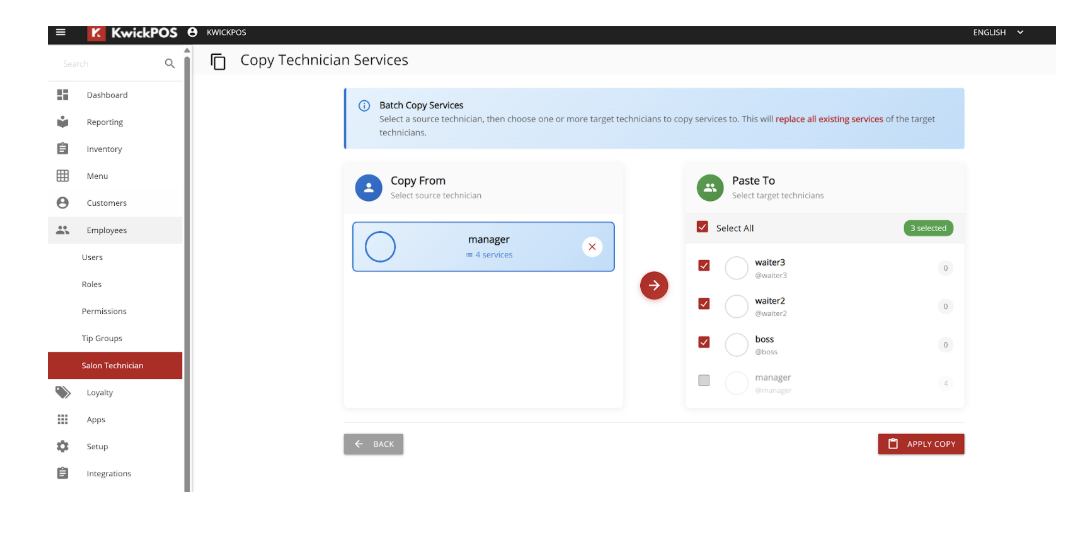Click the 'Copy Technician Services' title
Image resolution: width=1088 pixels, height=540 pixels.
(324, 60)
